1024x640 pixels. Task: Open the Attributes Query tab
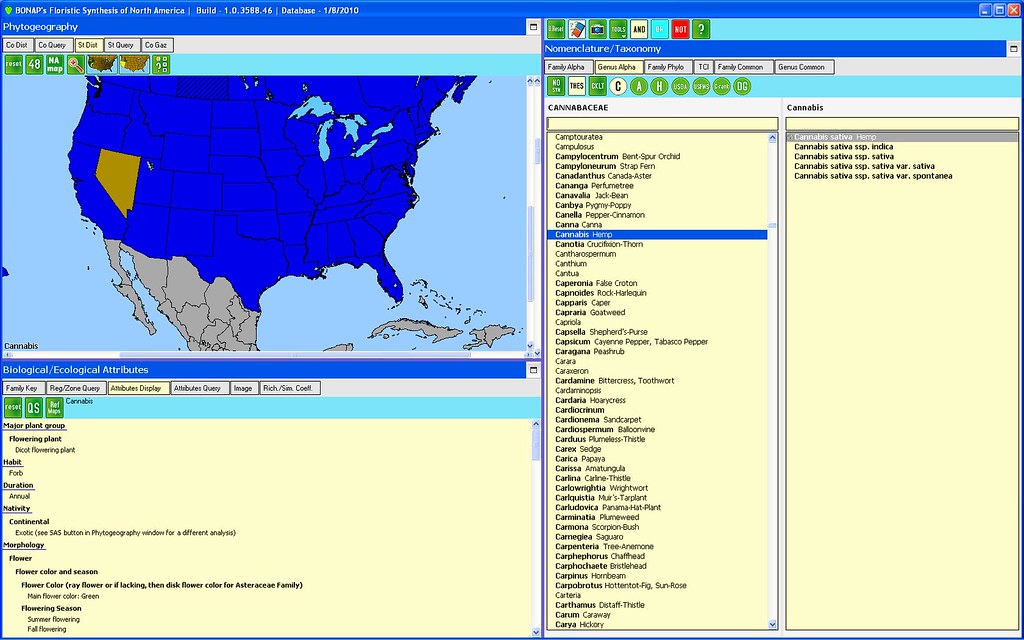point(197,388)
